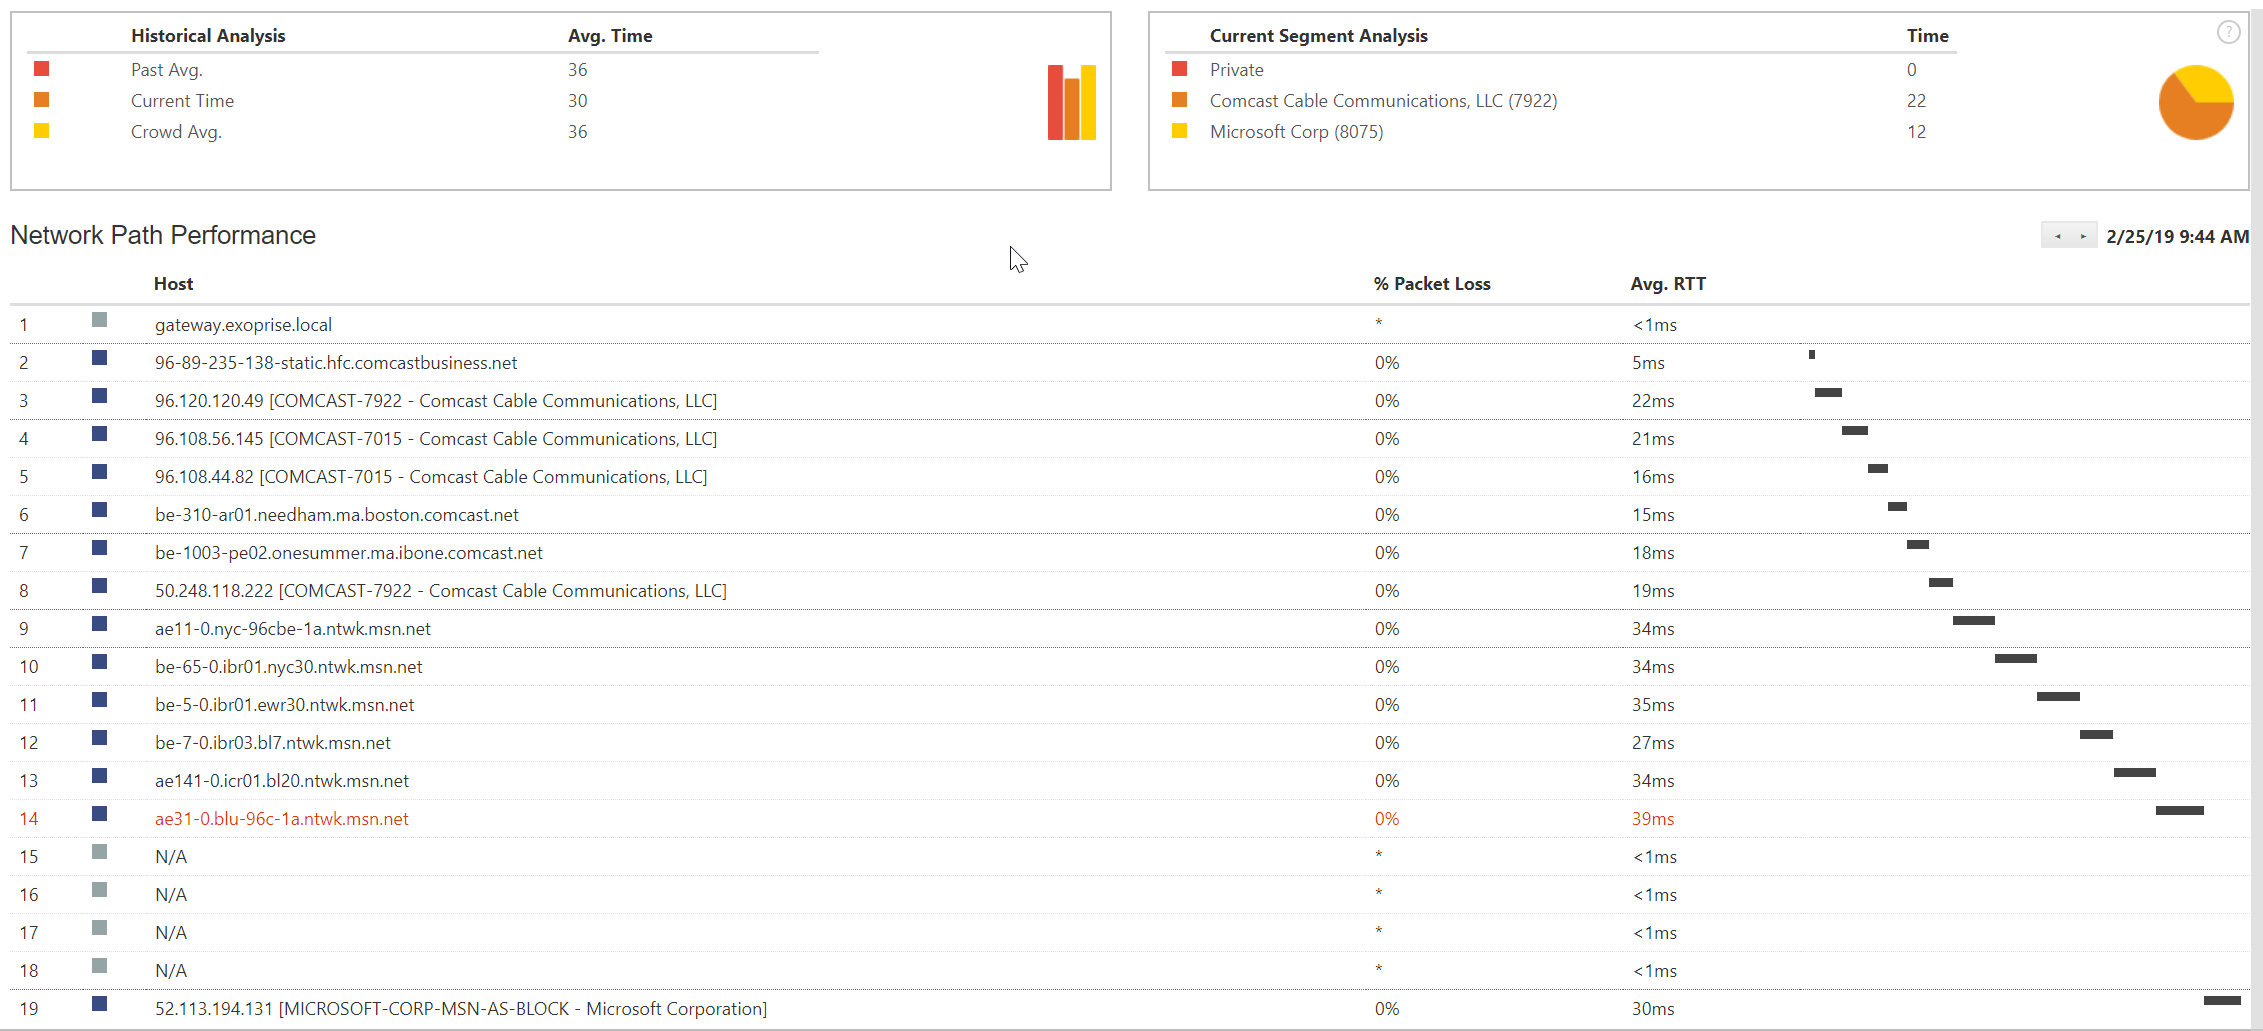The width and height of the screenshot is (2263, 1031).
Task: Click status square for 96.108.44.82 hop
Action: tap(99, 471)
